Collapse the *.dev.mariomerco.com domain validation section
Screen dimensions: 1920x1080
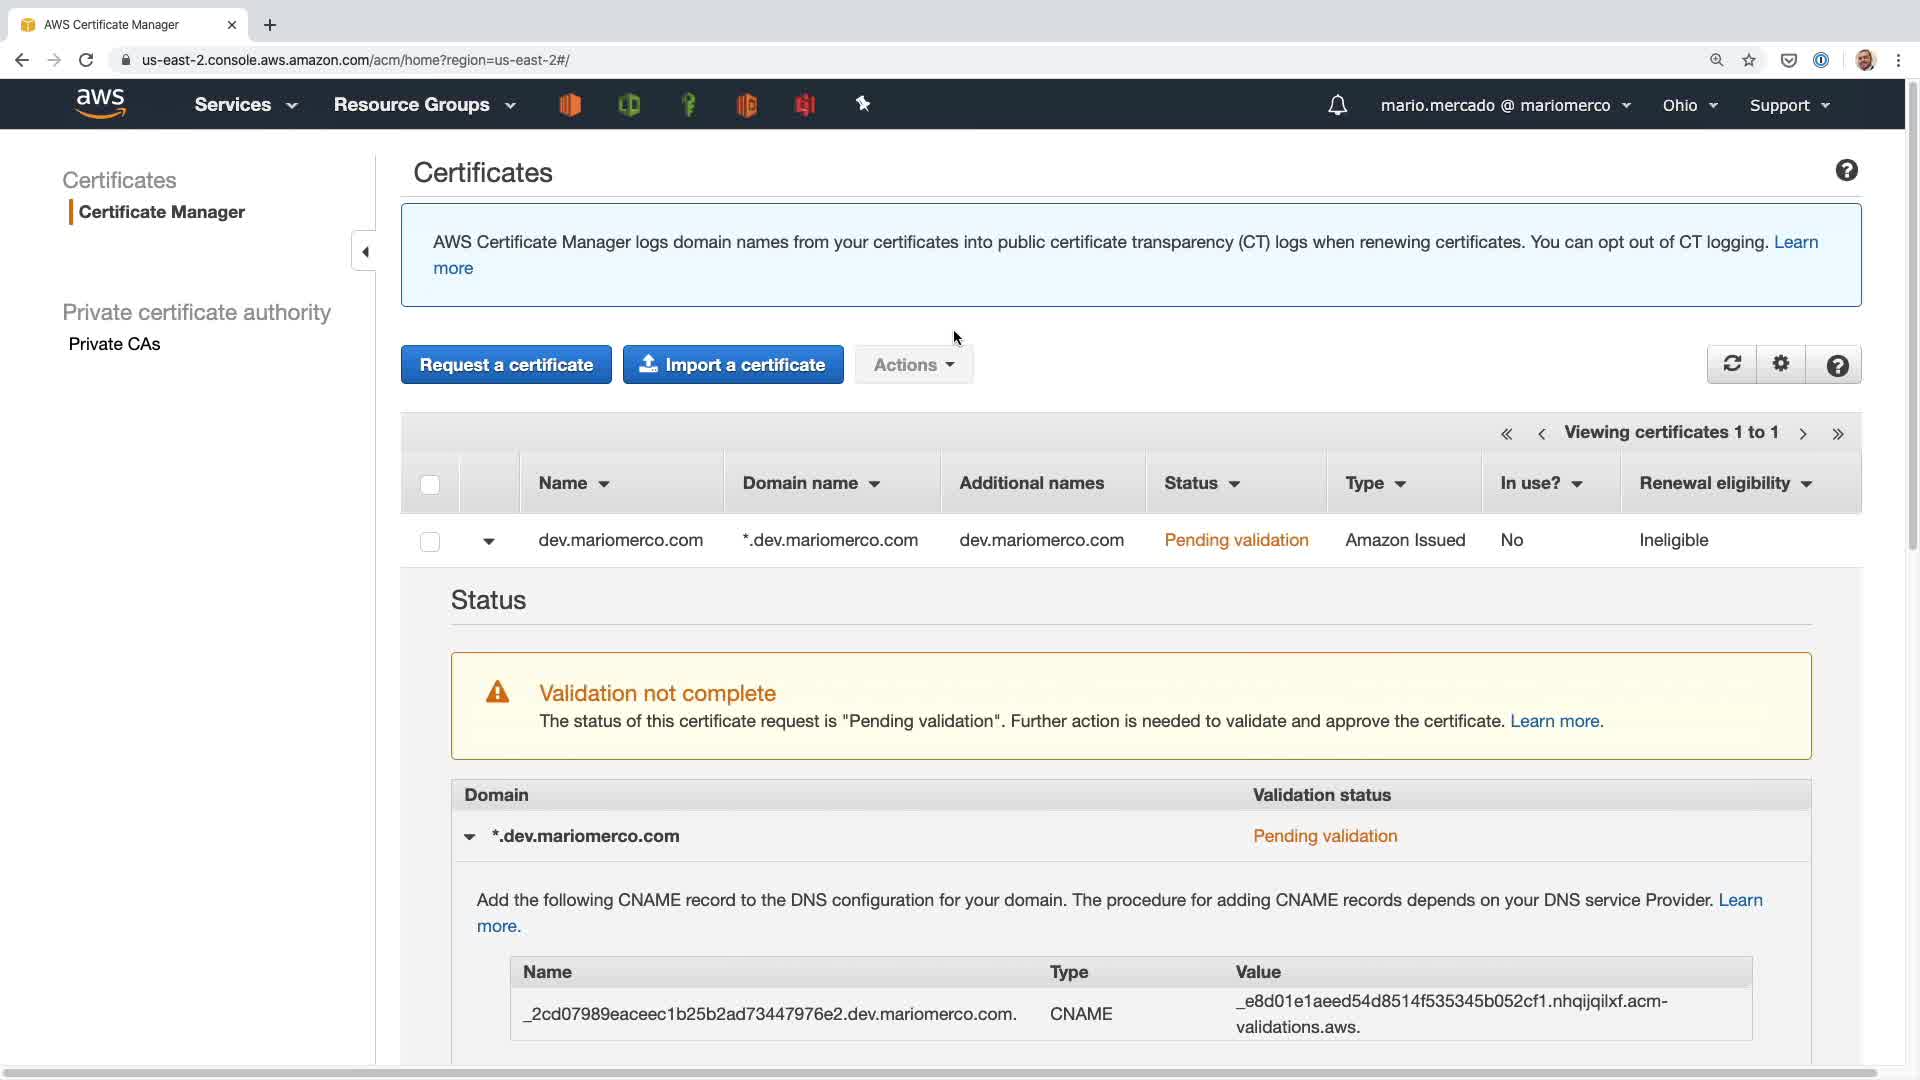pos(469,837)
